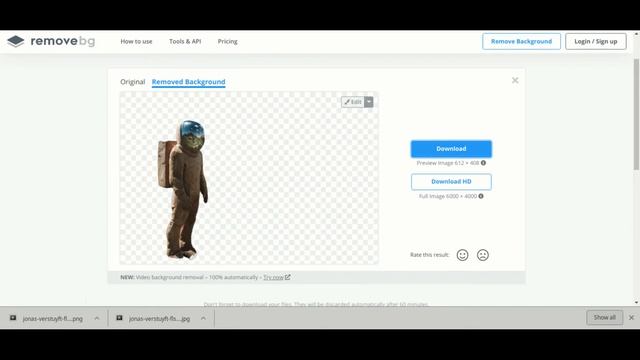
Task: Close the downloads bar
Action: pos(631,318)
